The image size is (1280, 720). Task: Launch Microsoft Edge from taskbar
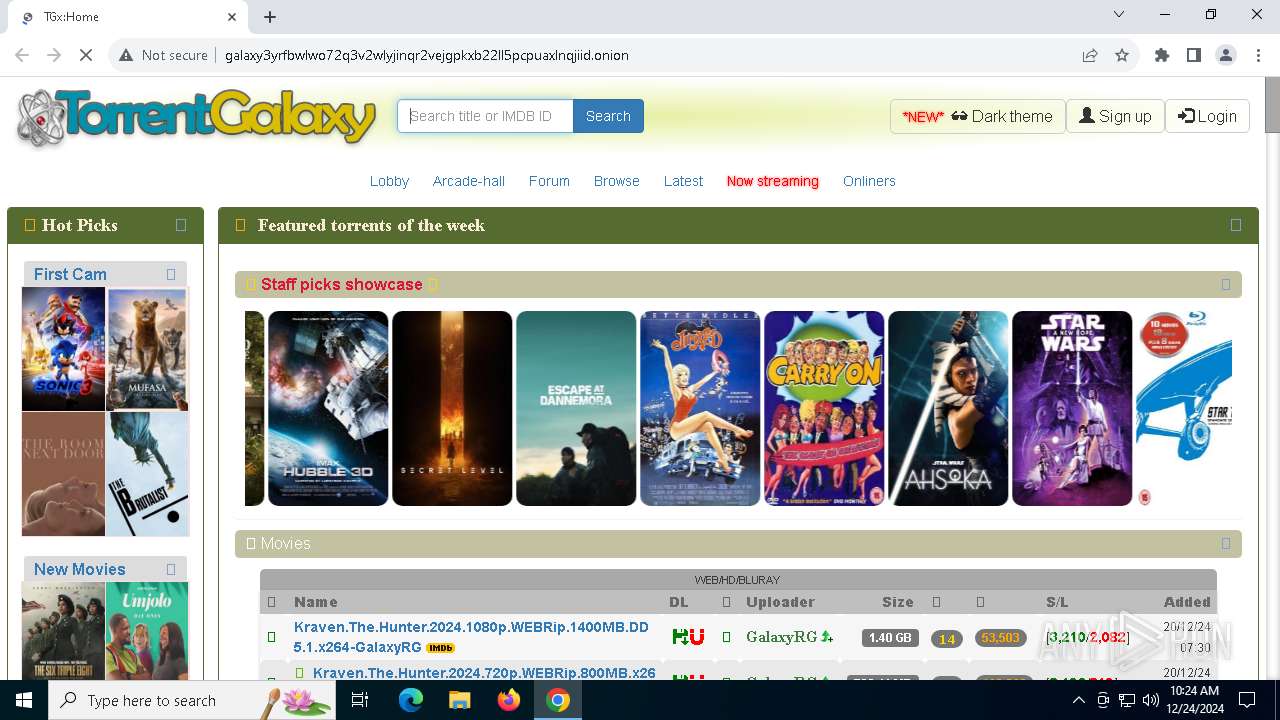[411, 700]
